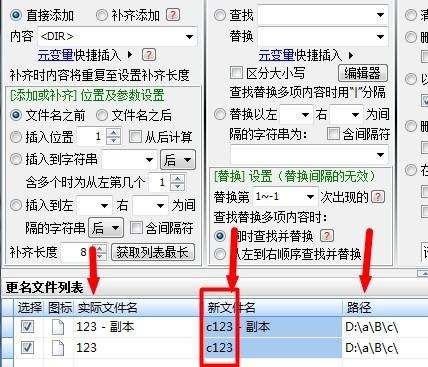Viewport: 428px width, 367px height.
Task: Adjust 含多个时为从左第几个 stepper
Action: click(x=177, y=182)
